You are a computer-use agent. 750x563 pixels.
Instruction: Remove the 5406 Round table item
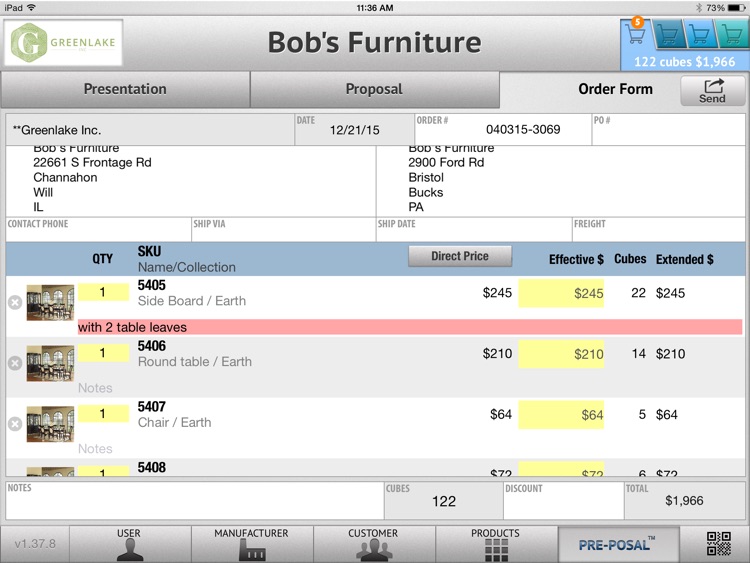point(15,363)
